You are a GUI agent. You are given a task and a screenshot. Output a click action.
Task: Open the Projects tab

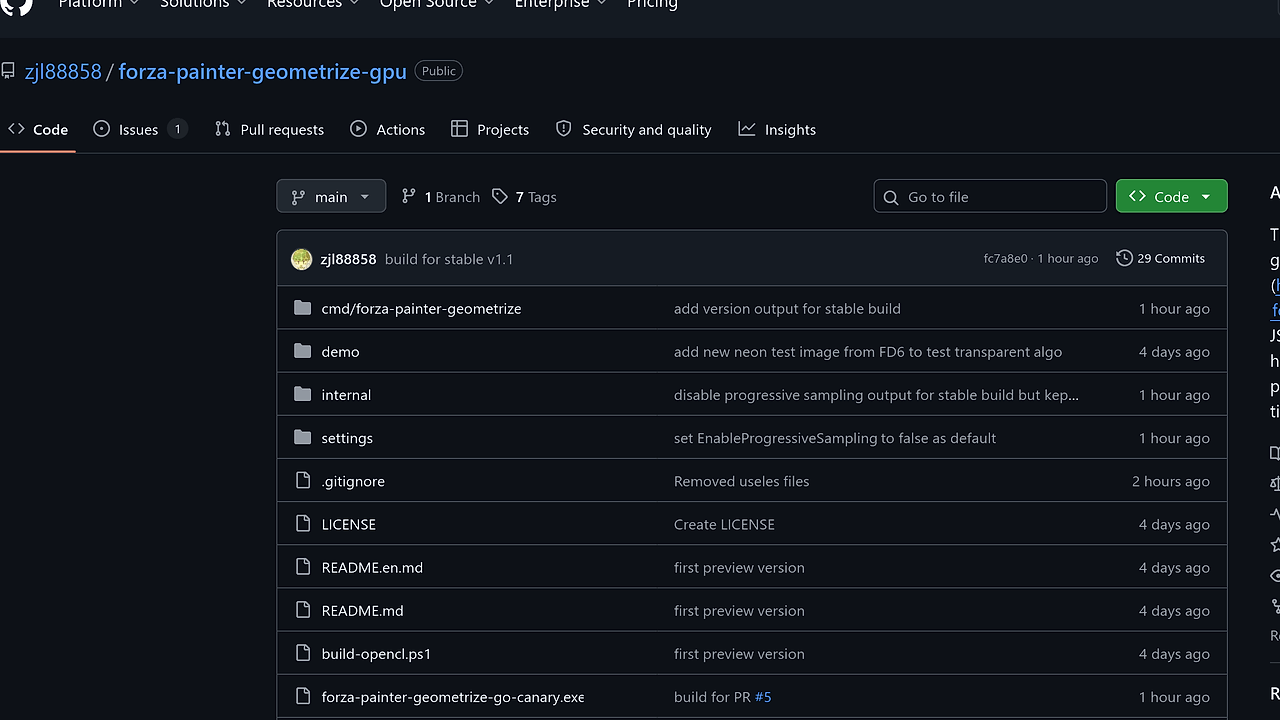click(490, 129)
